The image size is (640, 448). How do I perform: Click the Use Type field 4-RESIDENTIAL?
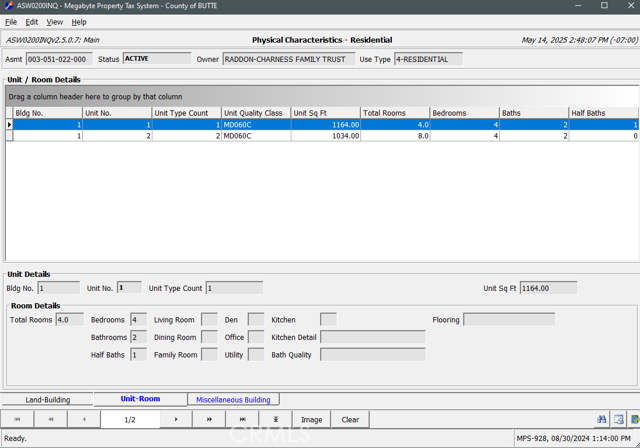428,59
